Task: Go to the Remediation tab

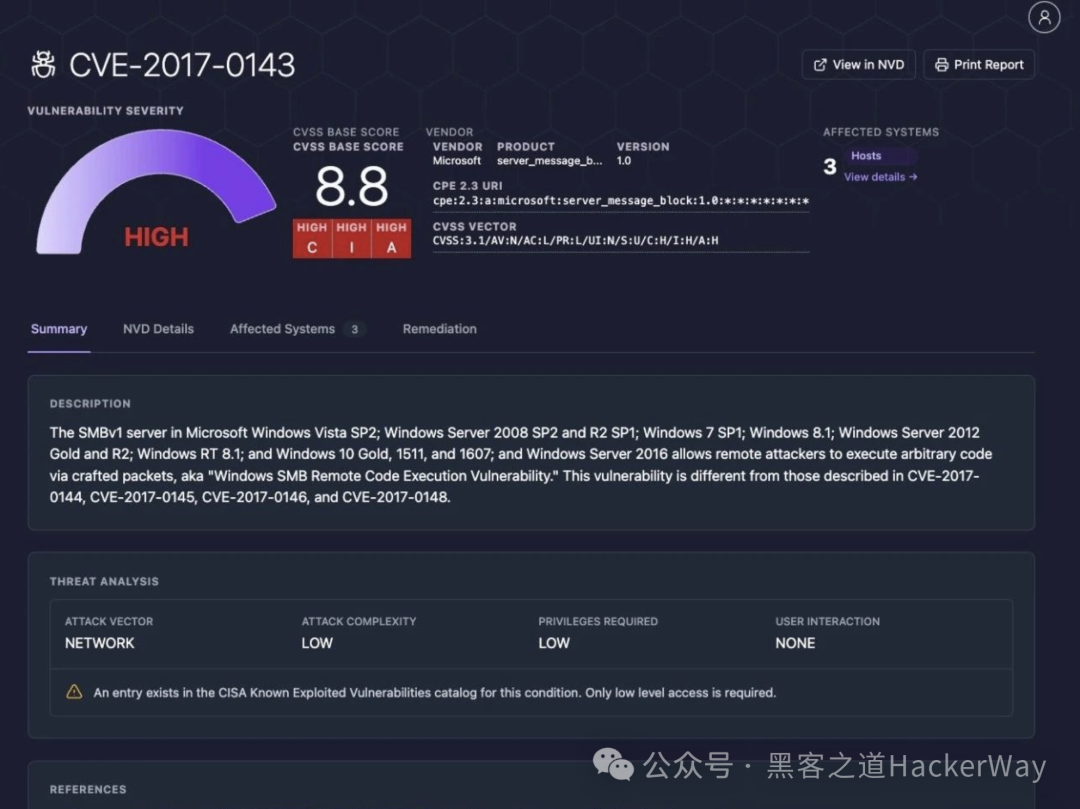Action: tap(439, 329)
